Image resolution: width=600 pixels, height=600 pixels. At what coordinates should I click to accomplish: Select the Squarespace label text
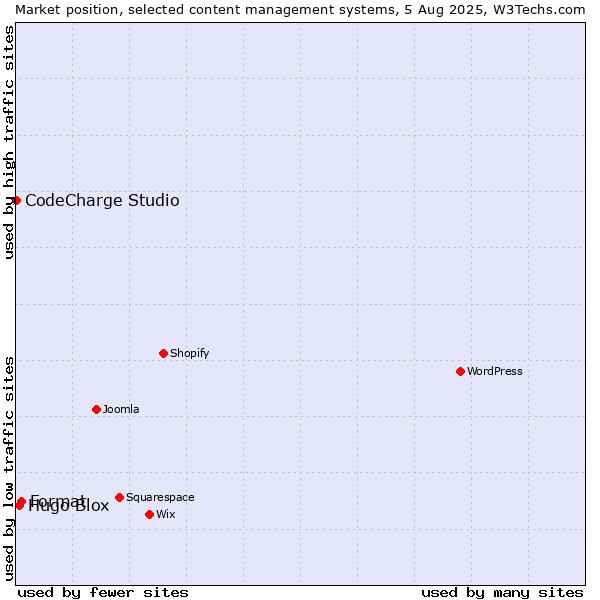point(160,497)
